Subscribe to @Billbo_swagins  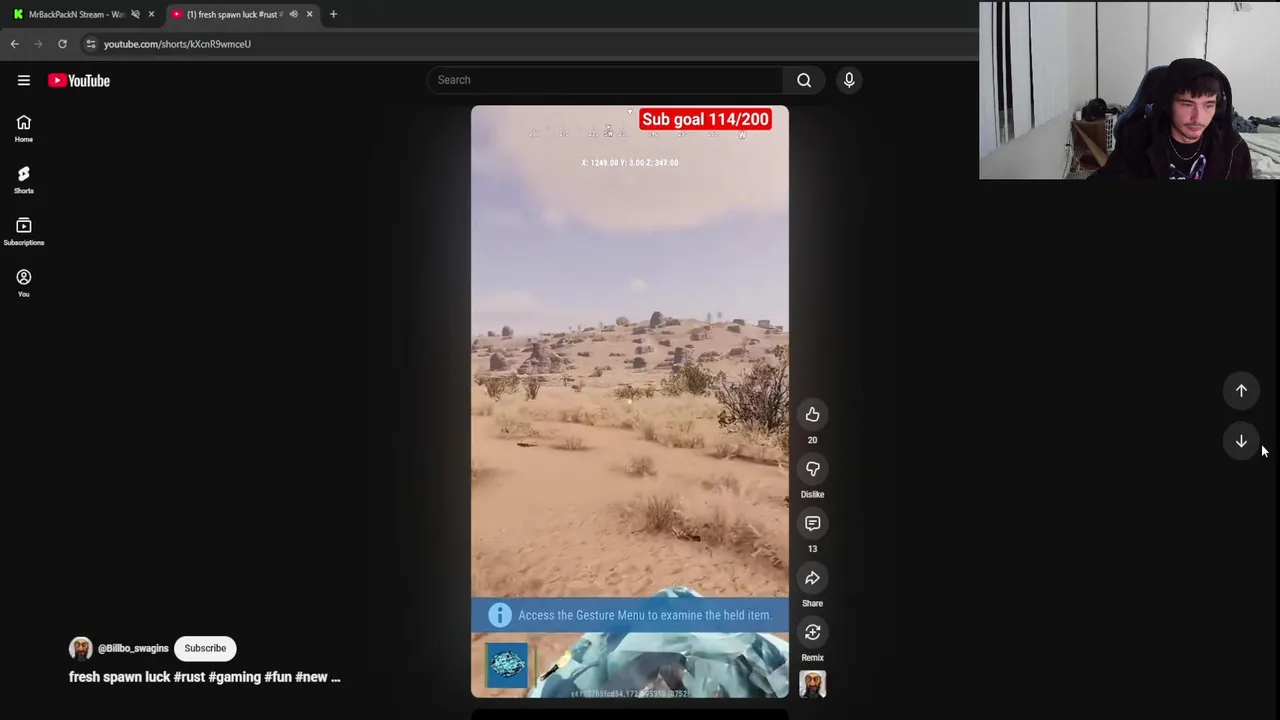click(x=205, y=648)
